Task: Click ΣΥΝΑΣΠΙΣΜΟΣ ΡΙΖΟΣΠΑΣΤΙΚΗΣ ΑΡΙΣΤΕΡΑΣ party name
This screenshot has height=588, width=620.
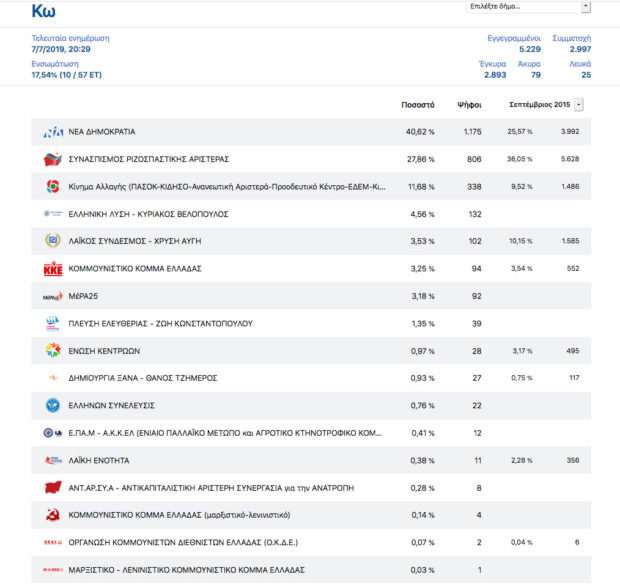Action: [x=149, y=159]
